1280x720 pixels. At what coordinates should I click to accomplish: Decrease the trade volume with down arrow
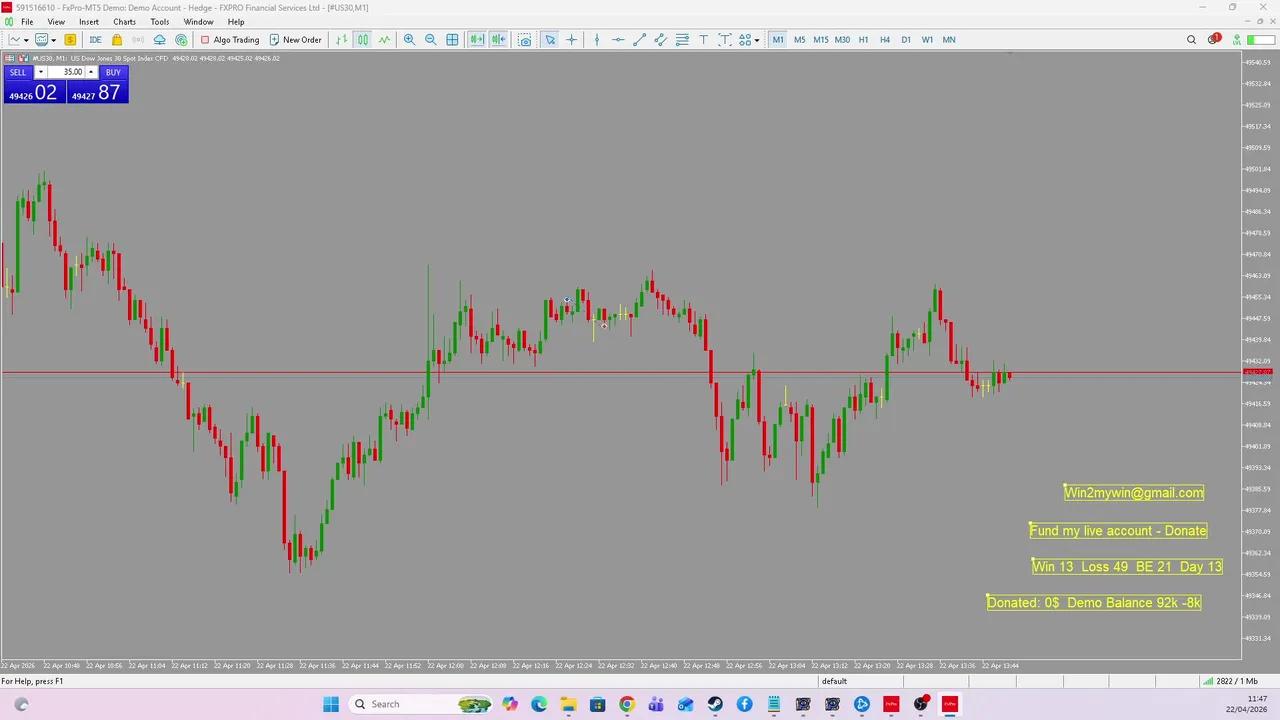(41, 72)
